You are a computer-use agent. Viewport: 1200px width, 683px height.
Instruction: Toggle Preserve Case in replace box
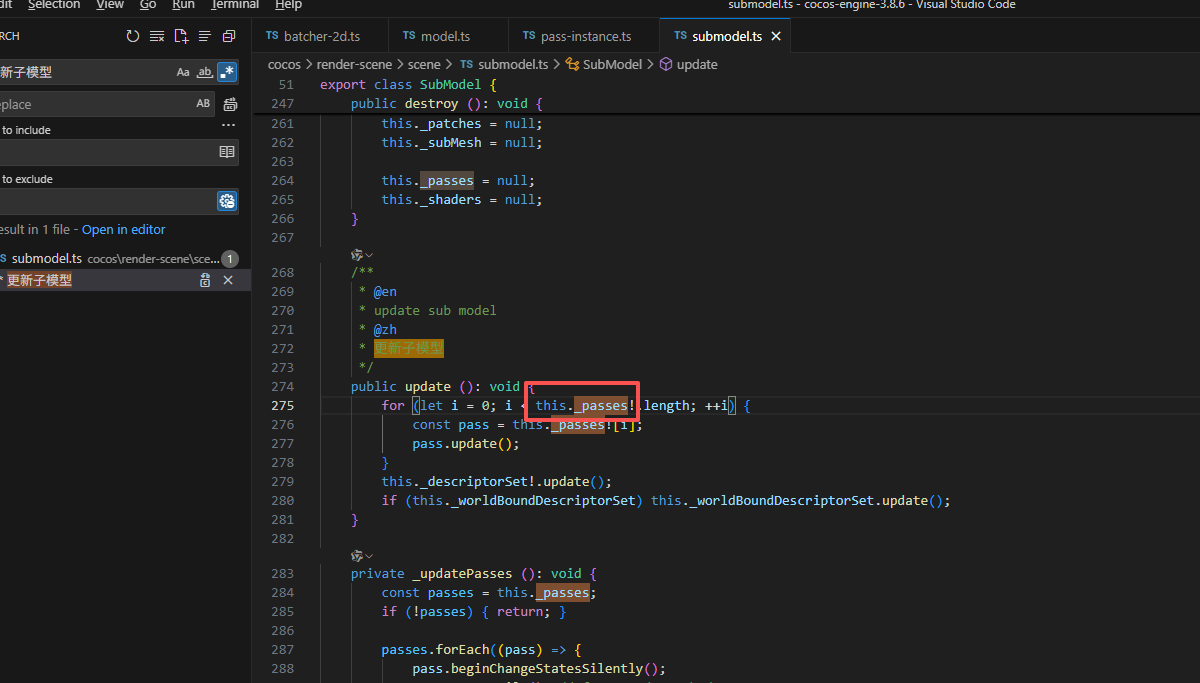[x=203, y=104]
